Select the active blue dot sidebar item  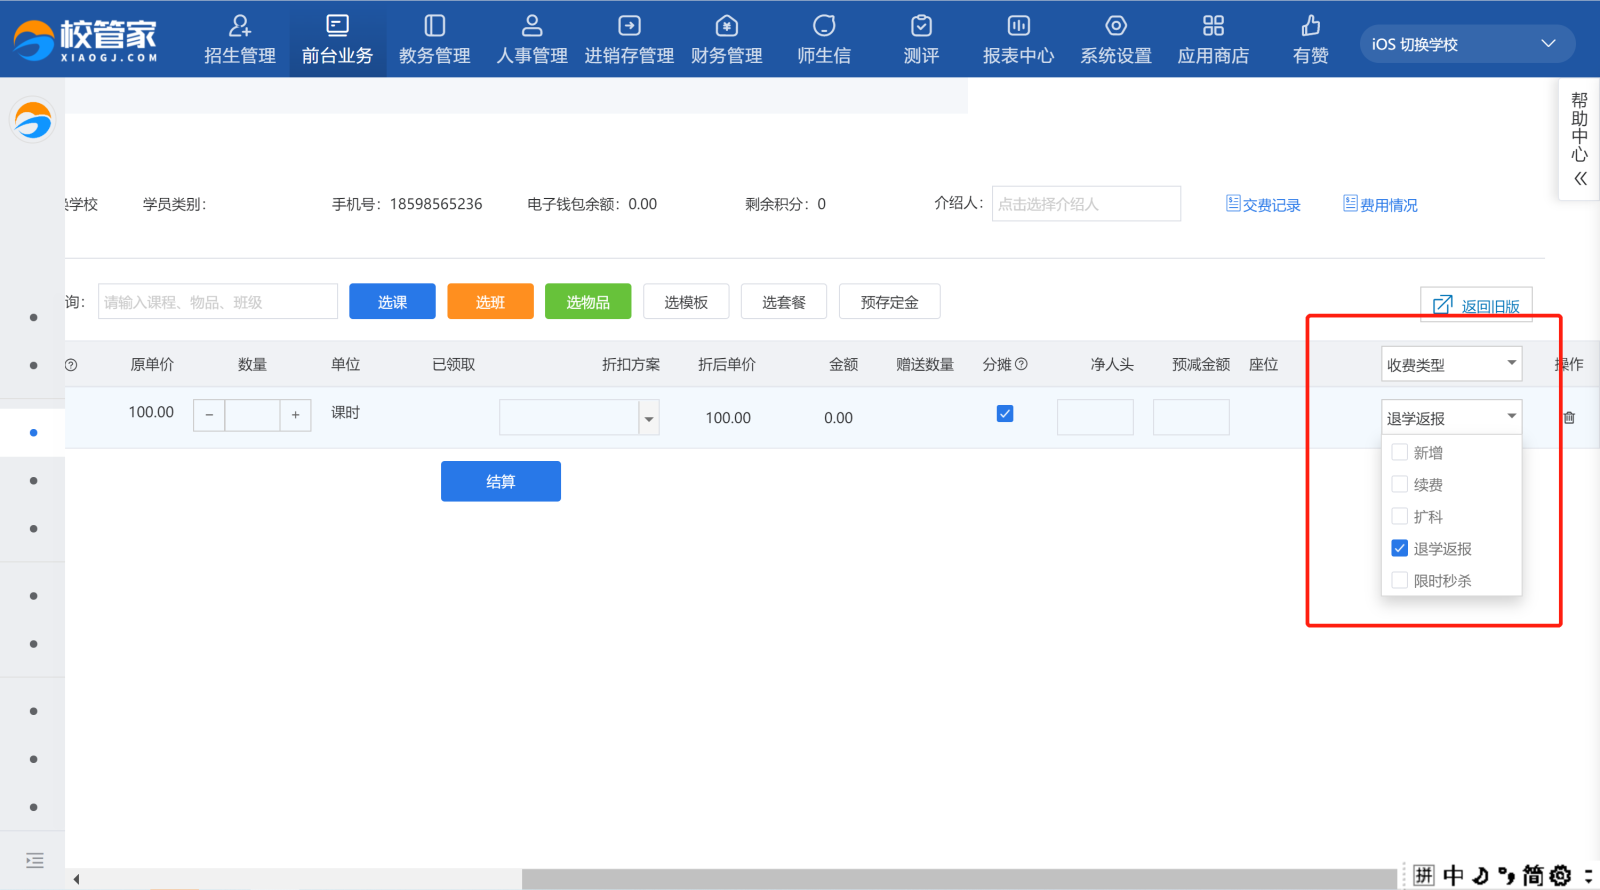point(33,433)
